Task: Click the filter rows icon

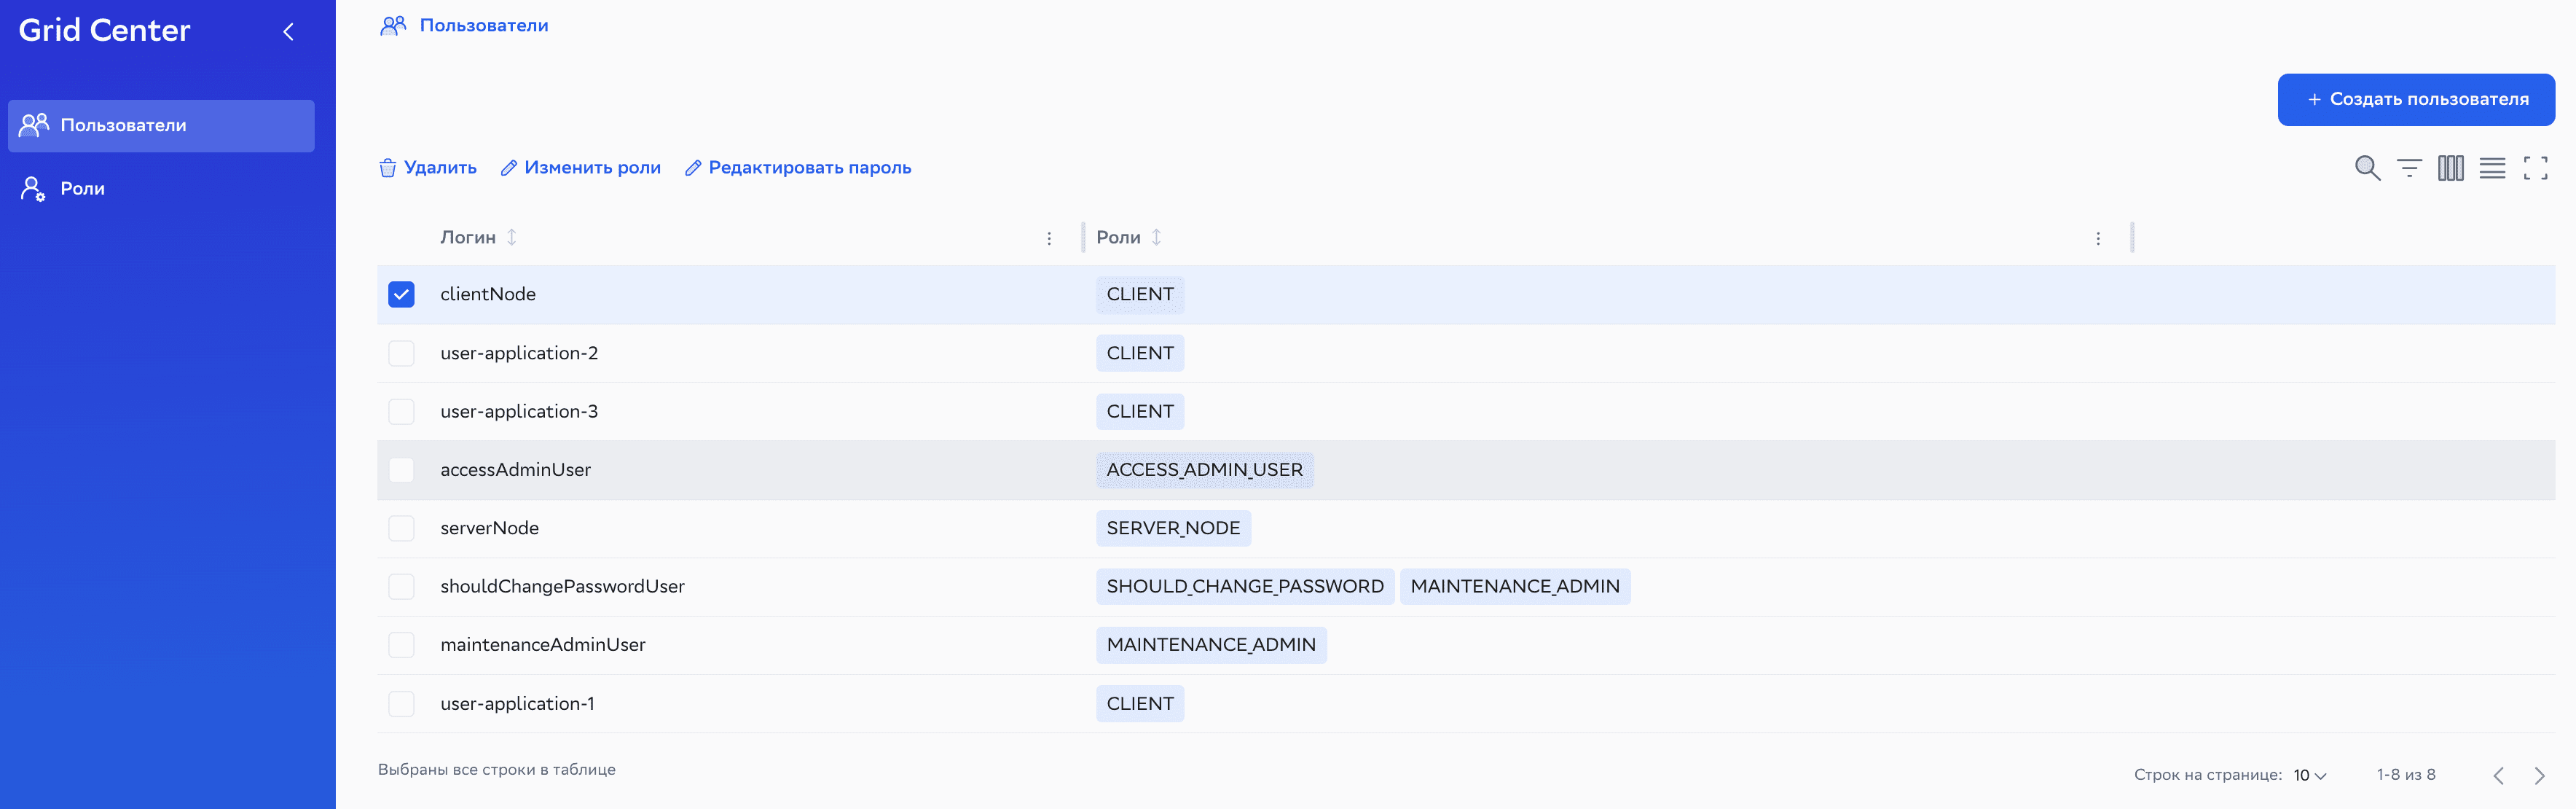Action: tap(2409, 168)
